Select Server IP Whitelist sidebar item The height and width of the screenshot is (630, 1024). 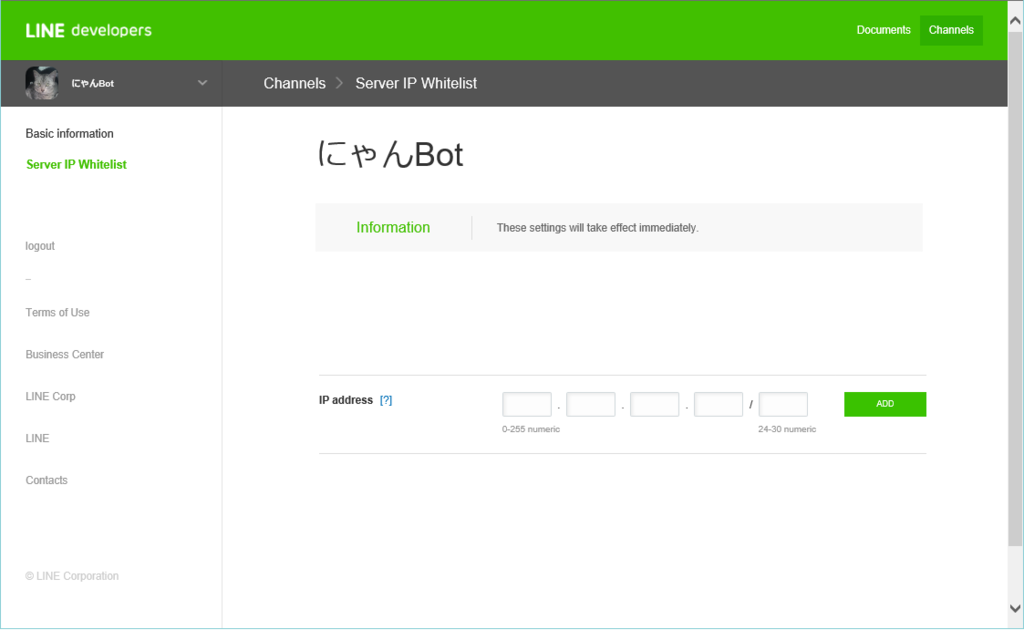coord(76,165)
